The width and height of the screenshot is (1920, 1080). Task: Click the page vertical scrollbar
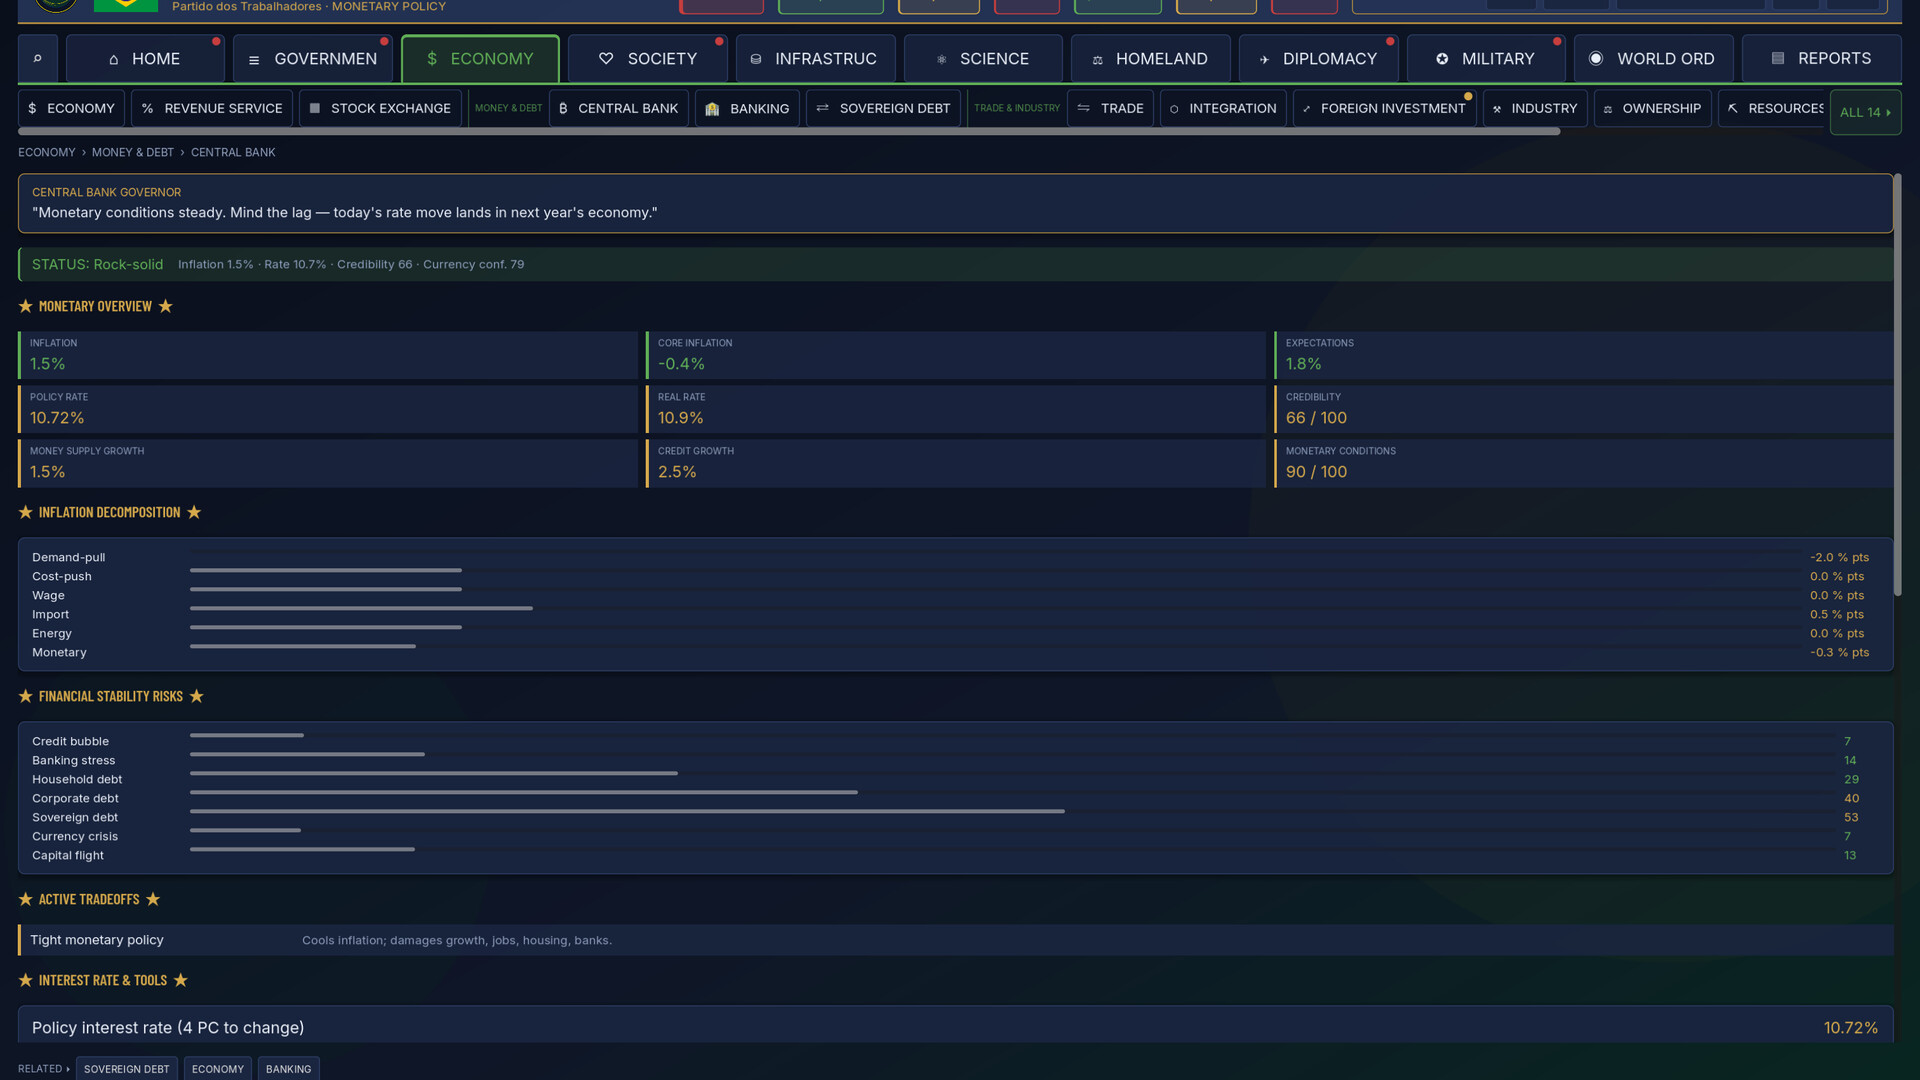click(1897, 385)
